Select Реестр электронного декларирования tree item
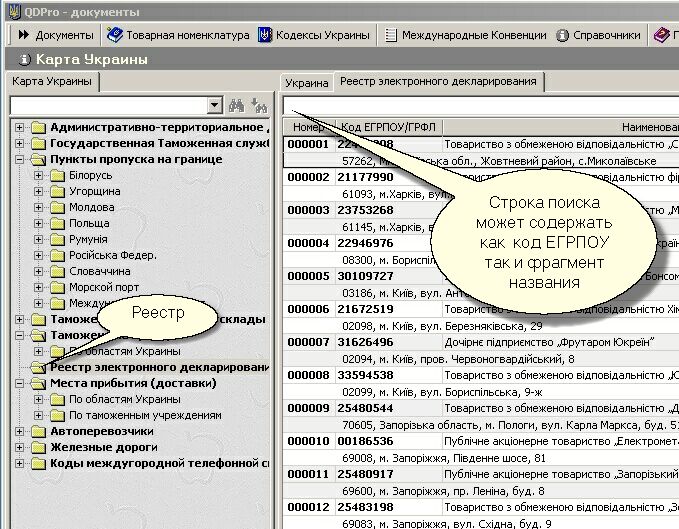Screen dimensions: 679x529 tap(159, 368)
